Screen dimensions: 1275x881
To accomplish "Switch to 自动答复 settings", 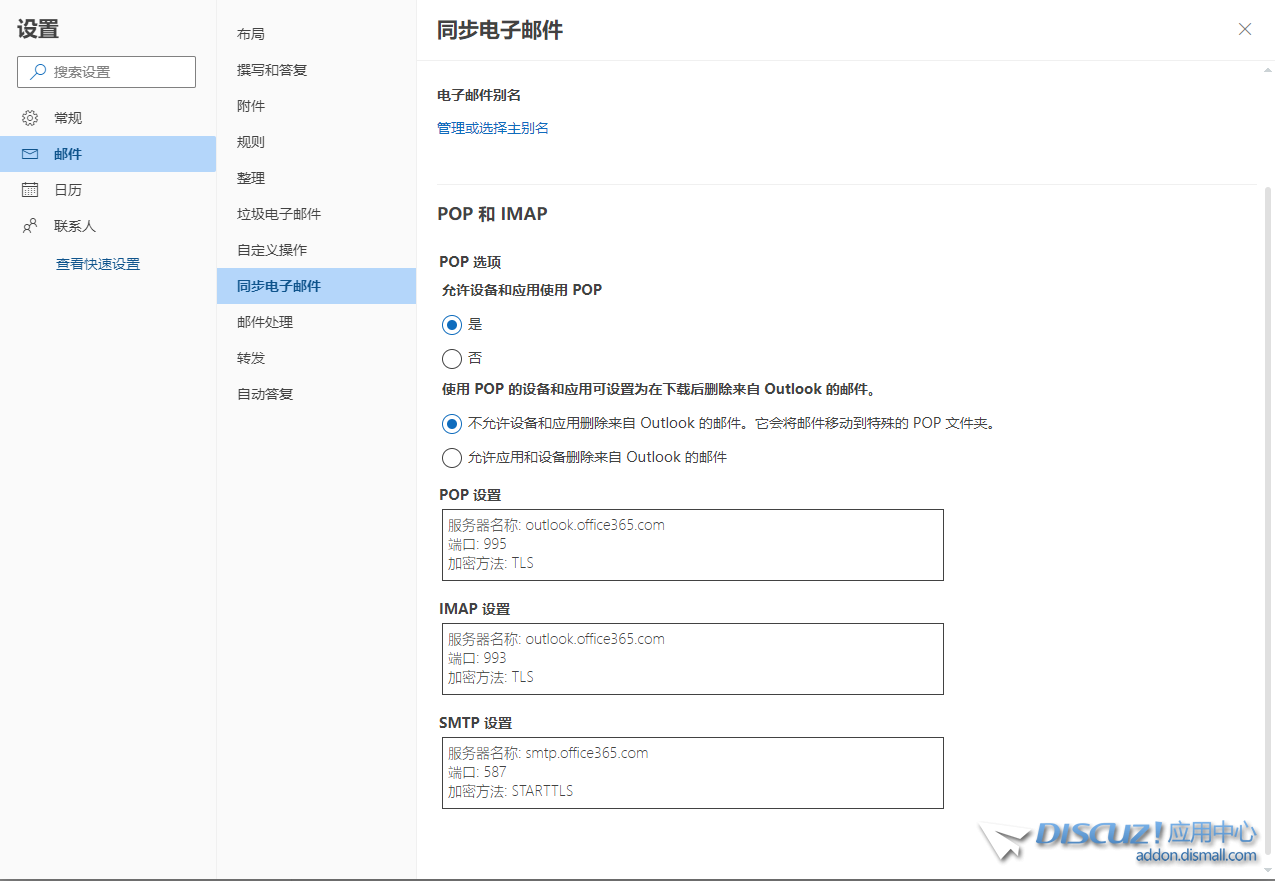I will pos(265,394).
